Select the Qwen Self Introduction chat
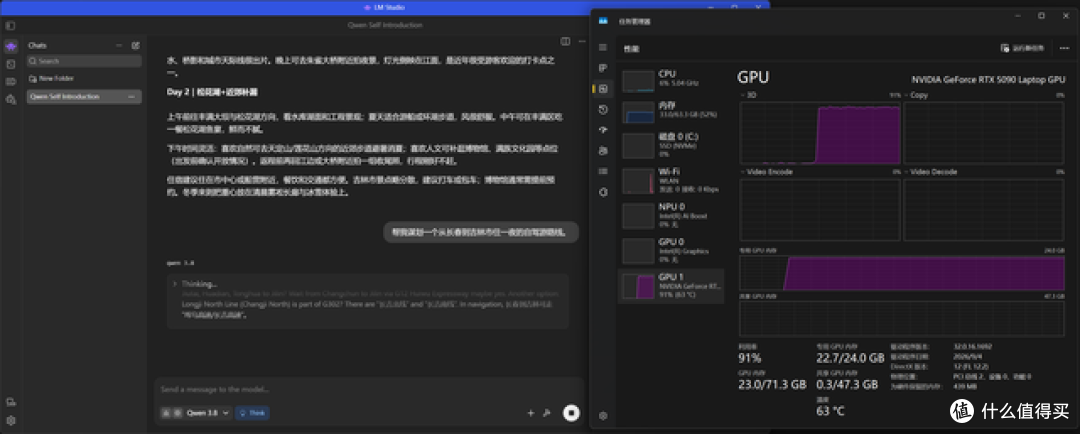 click(84, 97)
